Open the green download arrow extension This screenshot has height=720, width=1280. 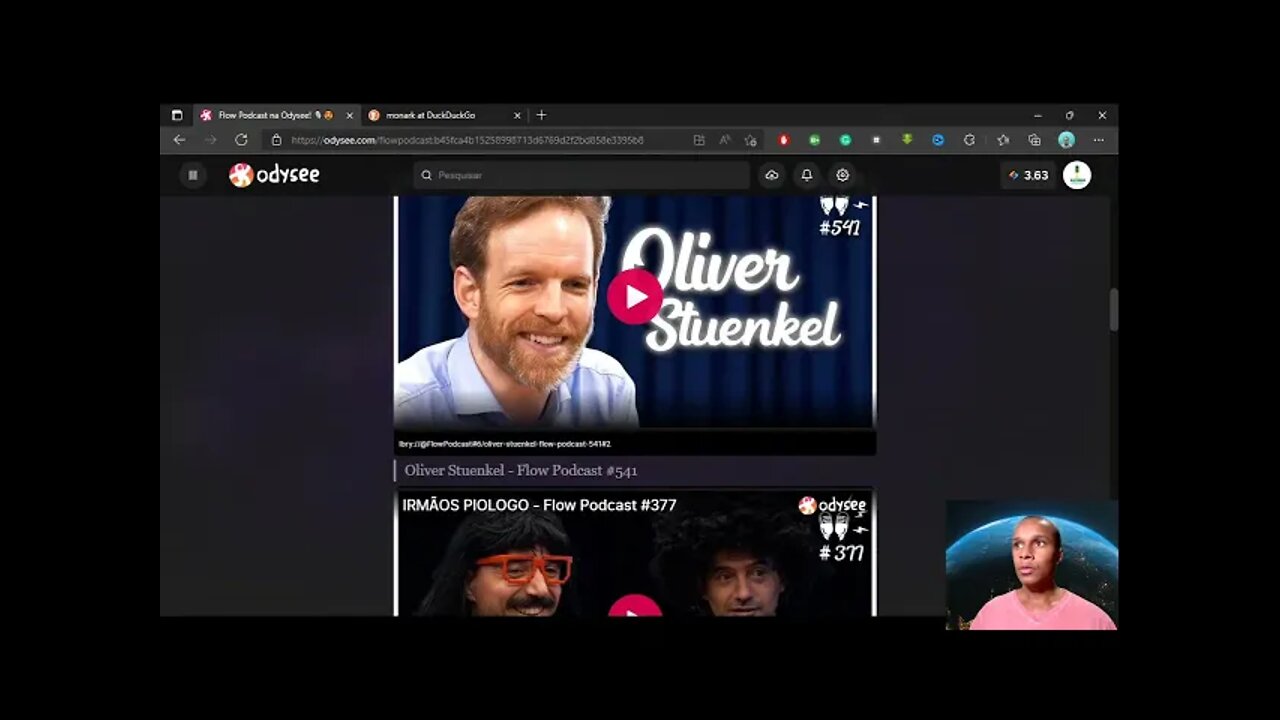click(907, 140)
